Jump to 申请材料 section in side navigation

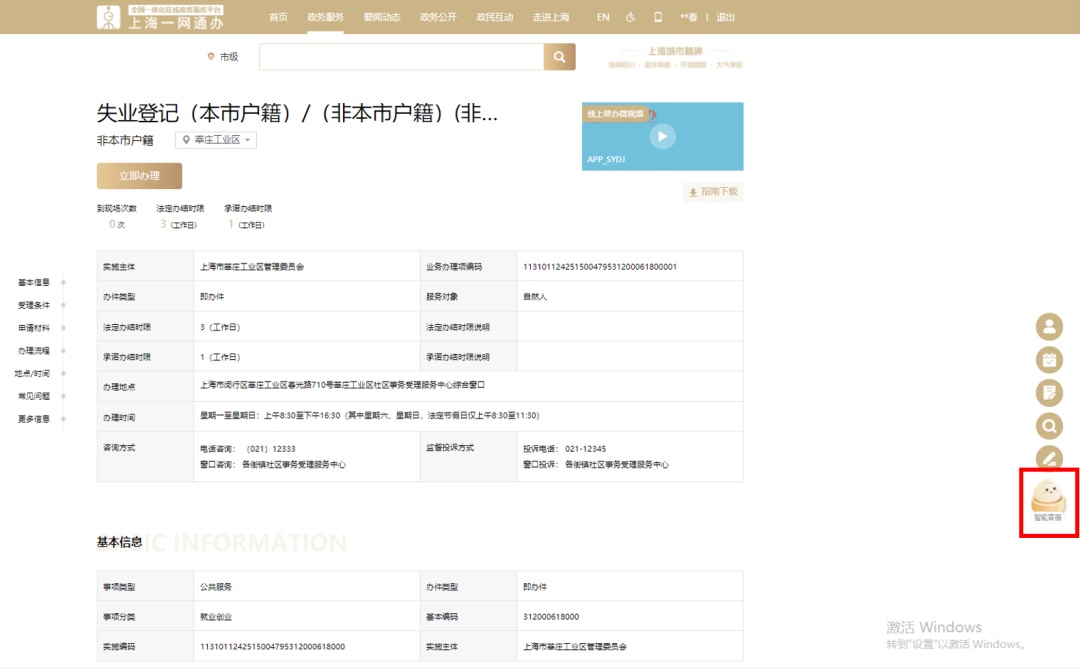click(x=34, y=328)
